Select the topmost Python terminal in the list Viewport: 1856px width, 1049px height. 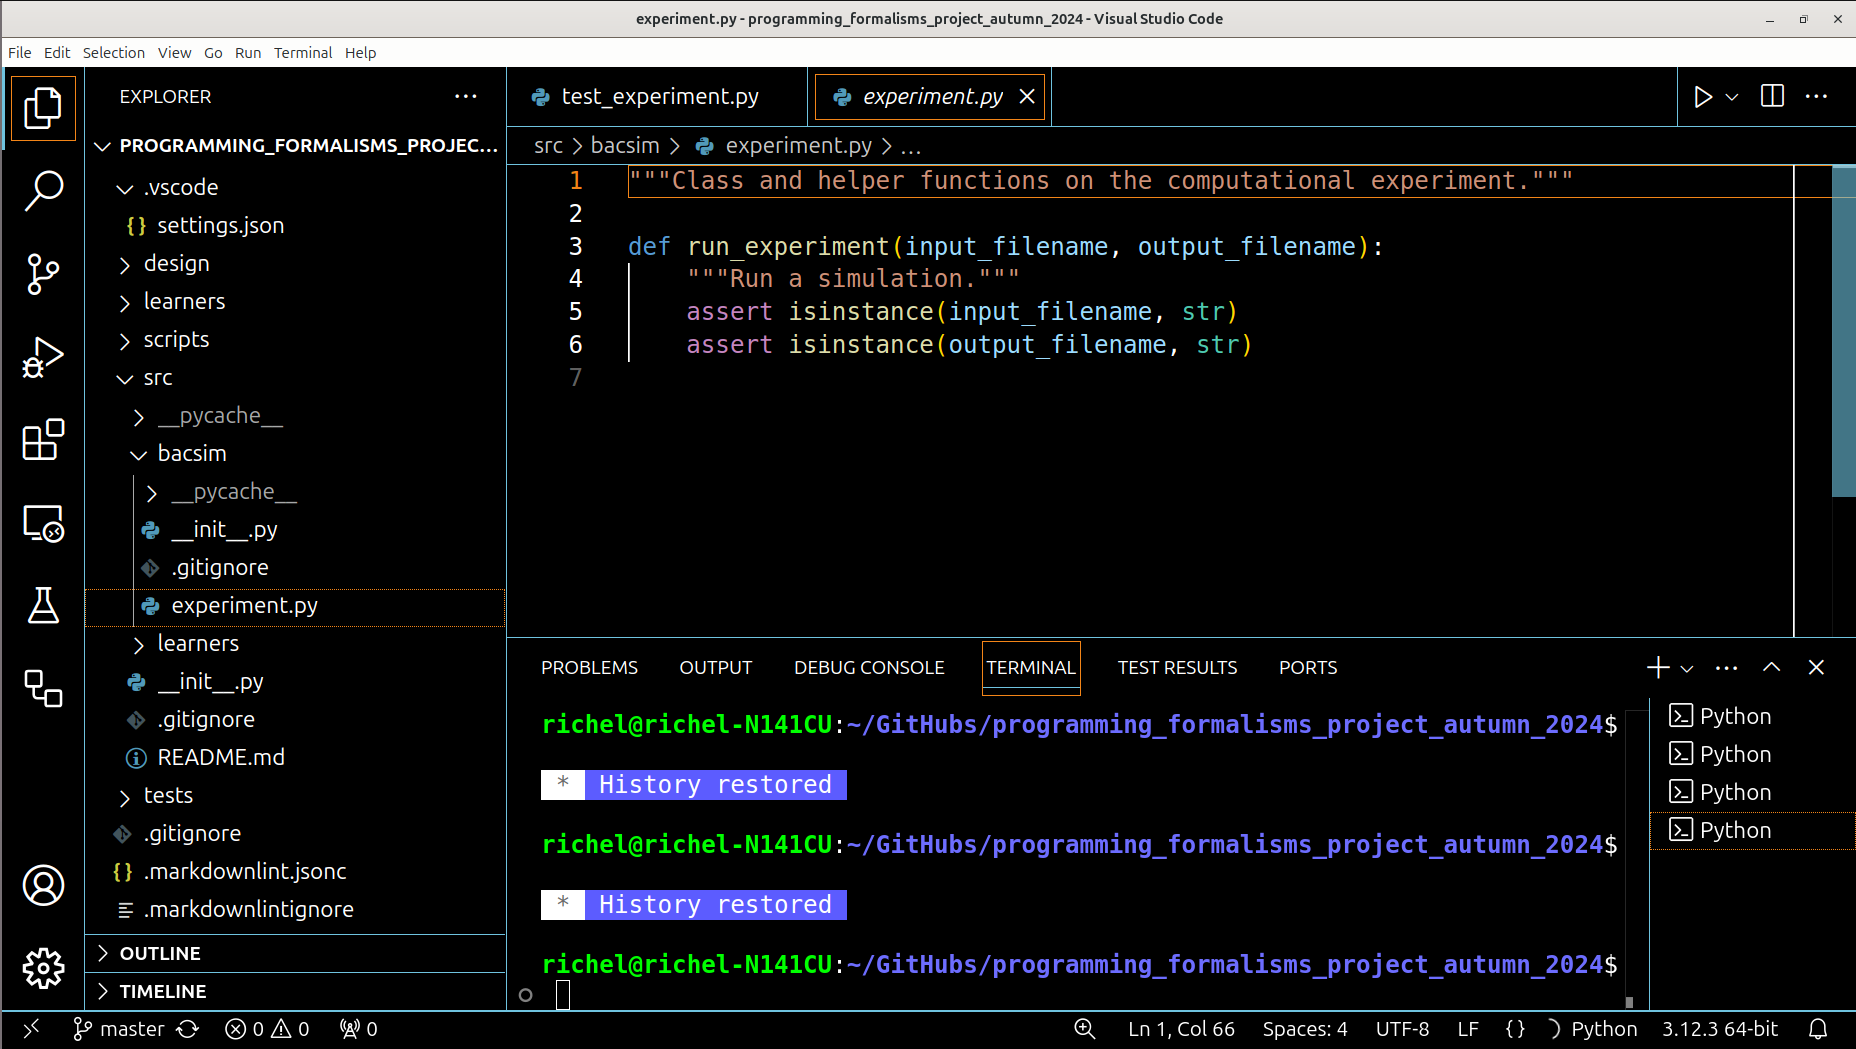pos(1737,716)
